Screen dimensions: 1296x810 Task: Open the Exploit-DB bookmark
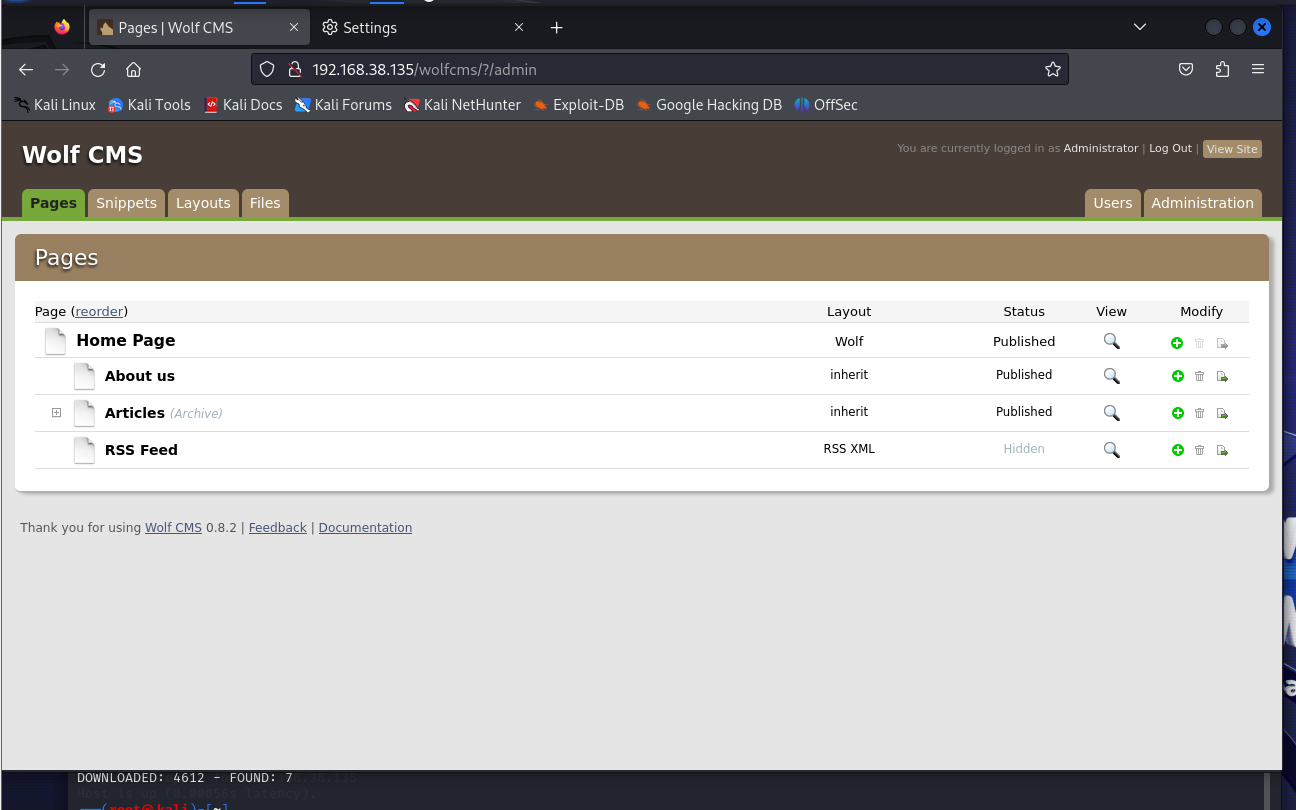click(578, 105)
